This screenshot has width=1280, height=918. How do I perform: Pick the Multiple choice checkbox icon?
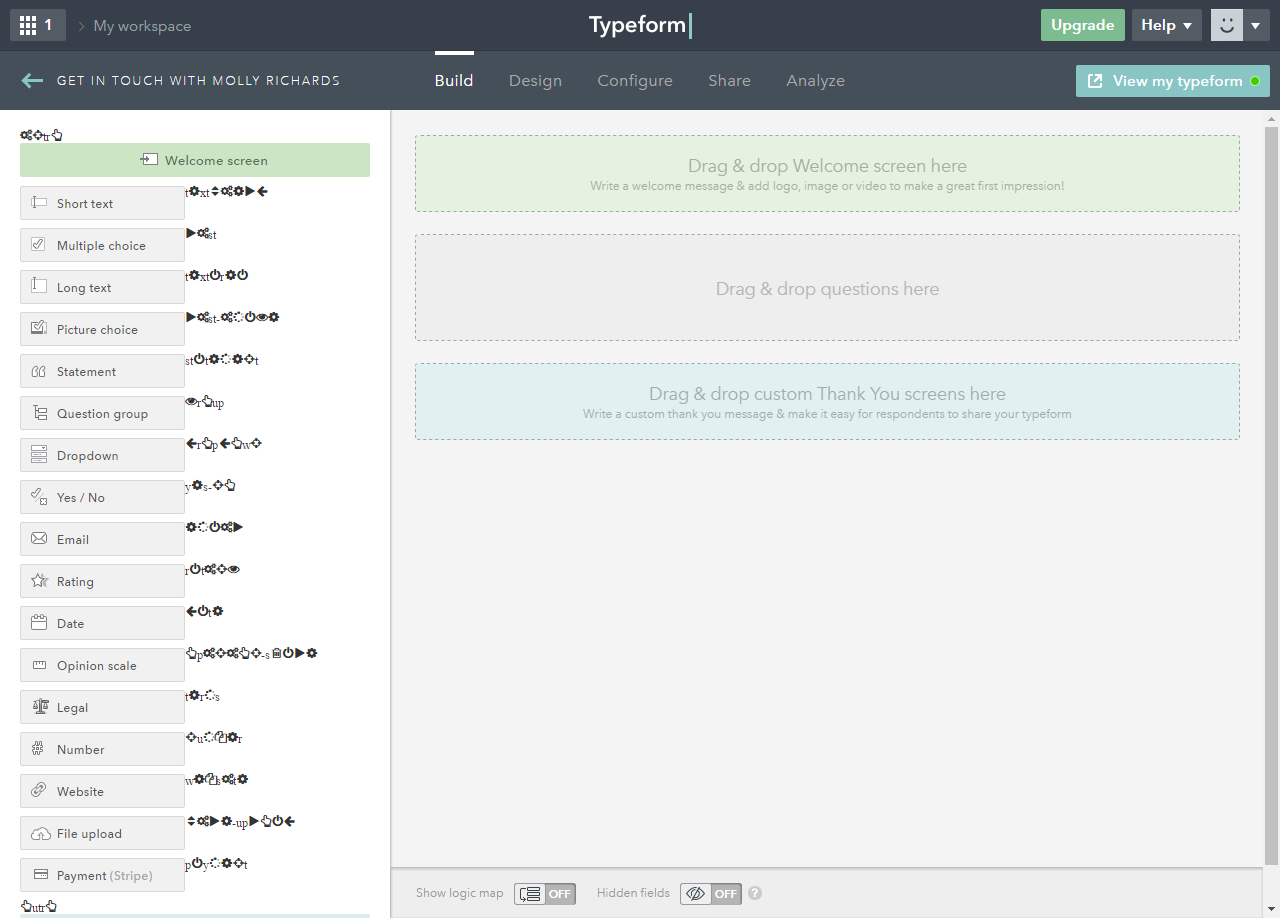pyautogui.click(x=39, y=245)
